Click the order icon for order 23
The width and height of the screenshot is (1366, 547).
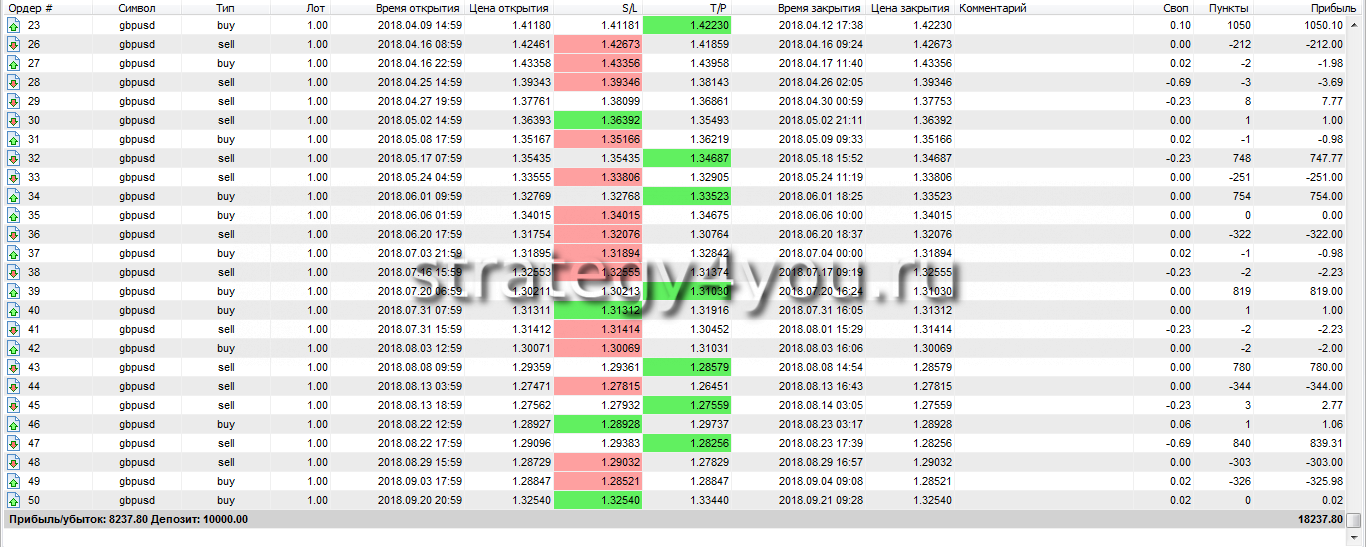click(13, 26)
